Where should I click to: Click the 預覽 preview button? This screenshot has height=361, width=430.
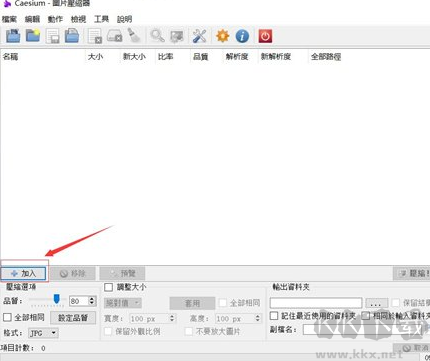122,274
